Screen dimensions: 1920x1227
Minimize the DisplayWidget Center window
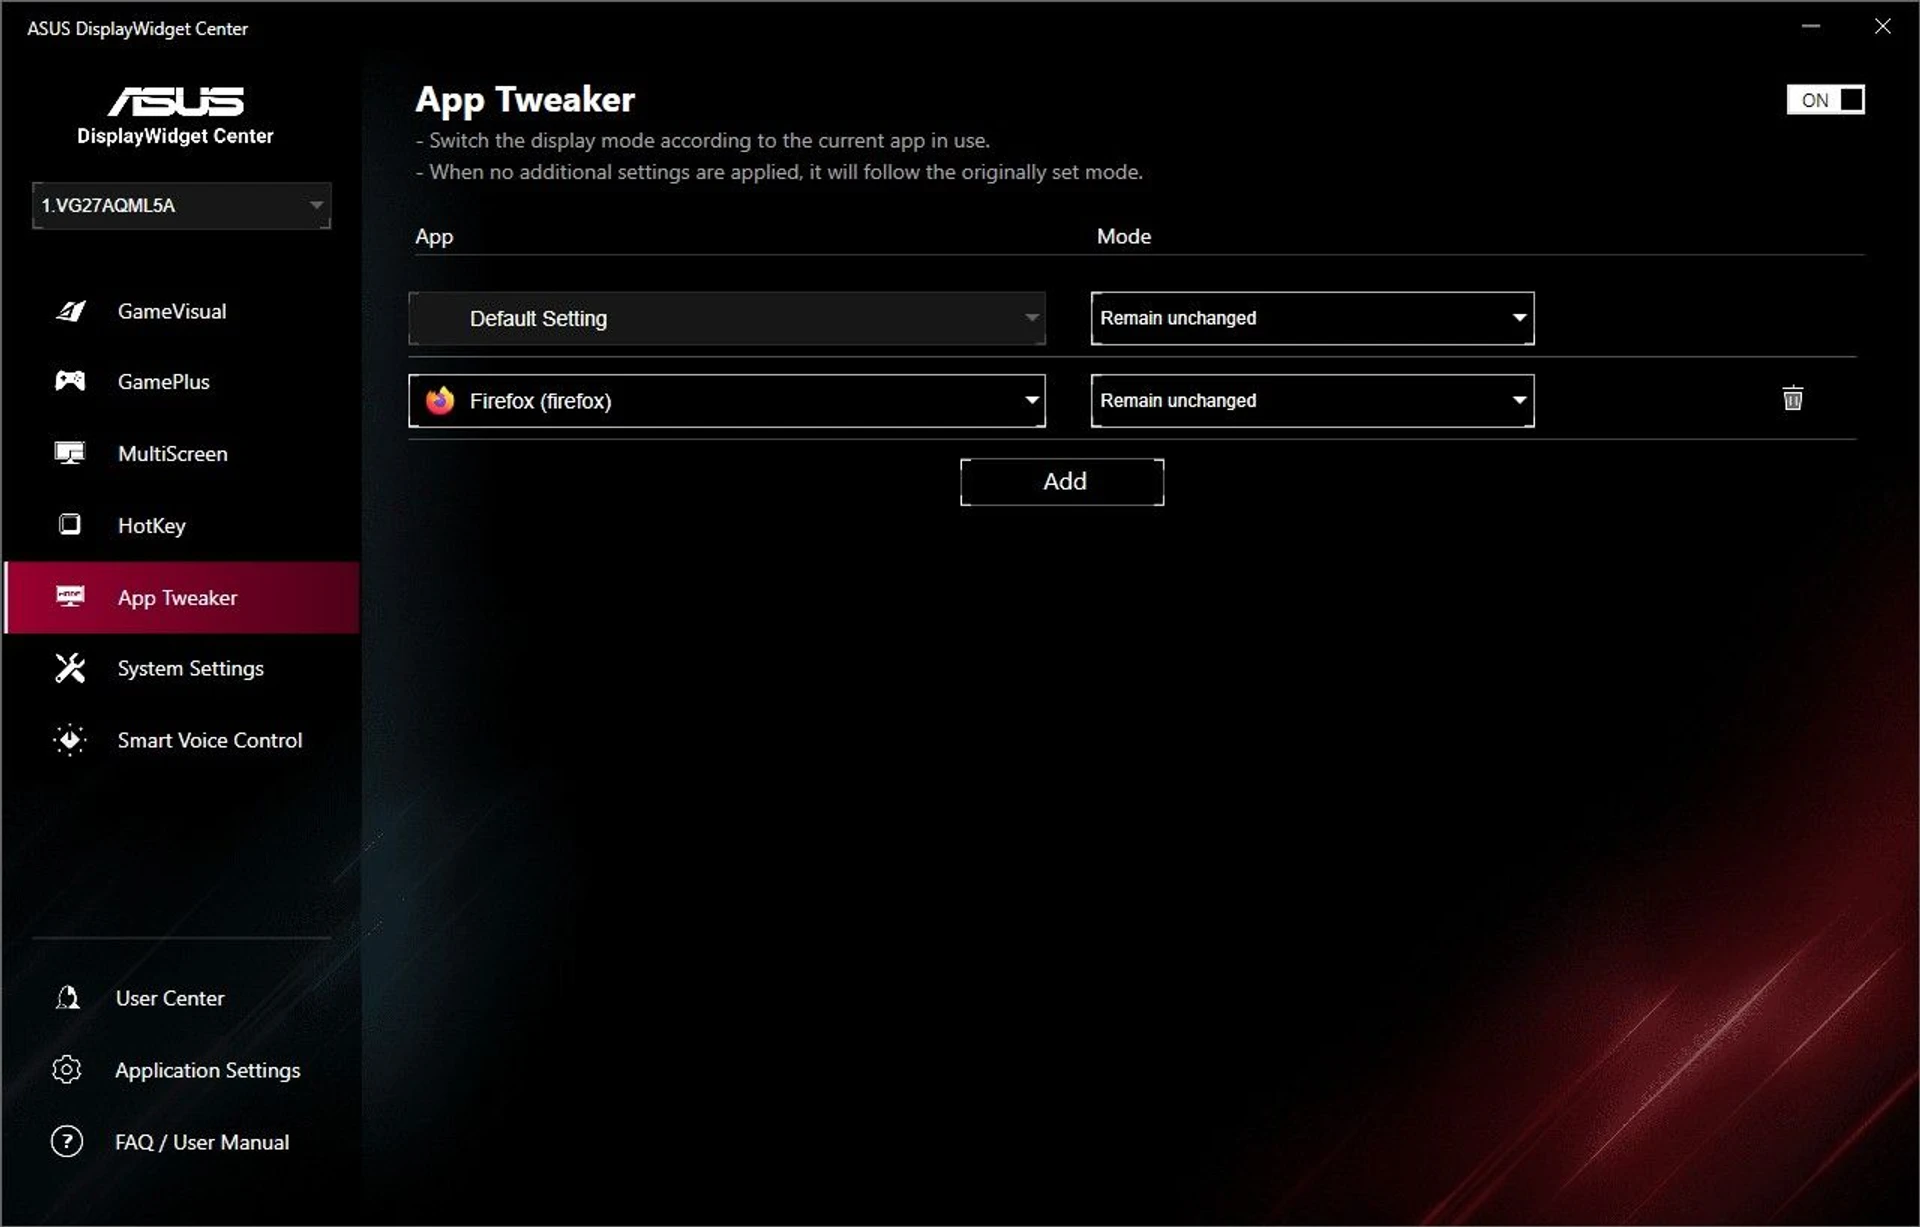[x=1811, y=27]
